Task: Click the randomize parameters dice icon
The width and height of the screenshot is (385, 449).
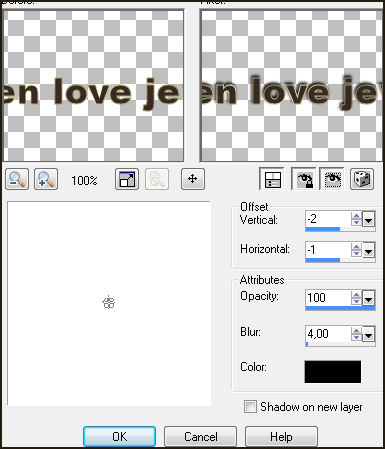Action: click(362, 179)
